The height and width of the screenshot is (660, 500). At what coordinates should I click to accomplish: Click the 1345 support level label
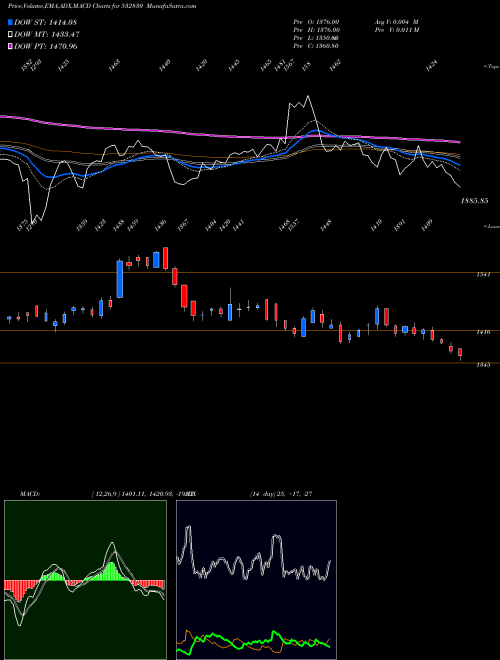click(x=483, y=365)
